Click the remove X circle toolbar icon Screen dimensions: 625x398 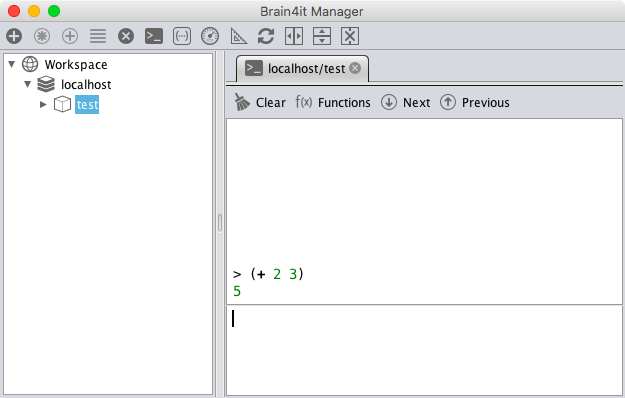(x=126, y=36)
